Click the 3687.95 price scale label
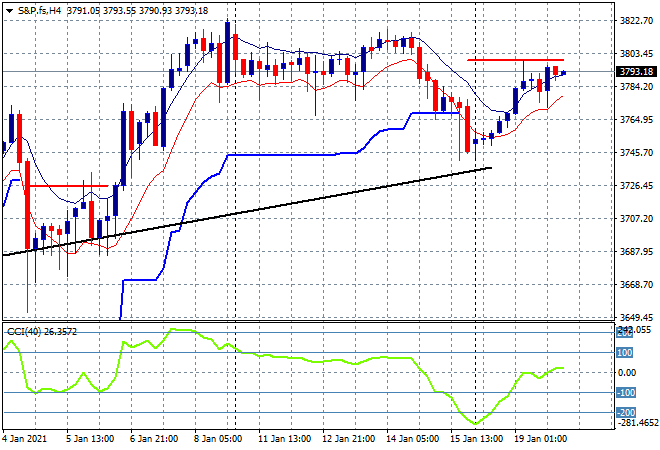660x450 pixels. (x=636, y=251)
